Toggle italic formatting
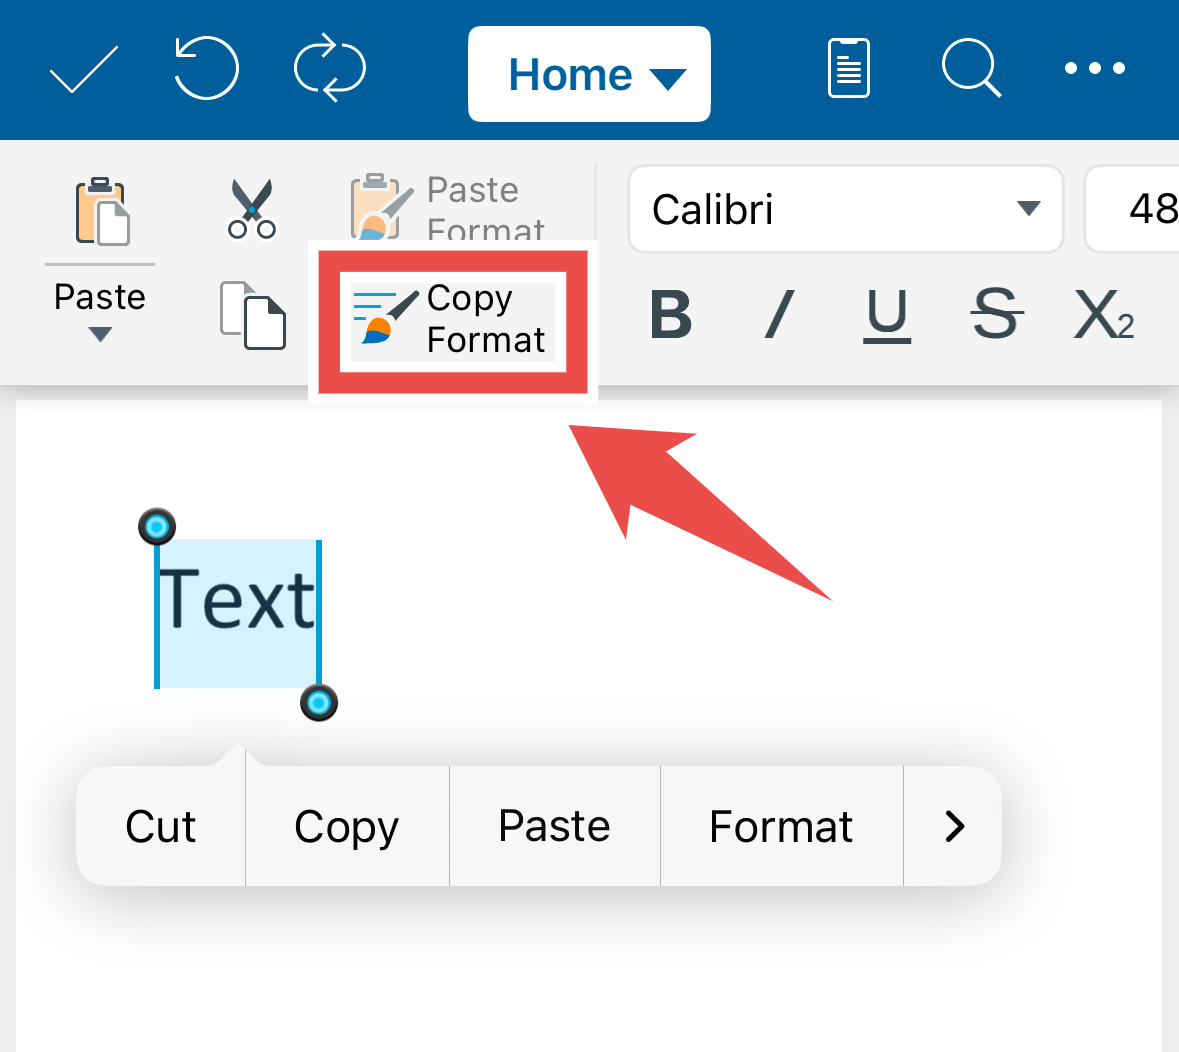 (777, 315)
